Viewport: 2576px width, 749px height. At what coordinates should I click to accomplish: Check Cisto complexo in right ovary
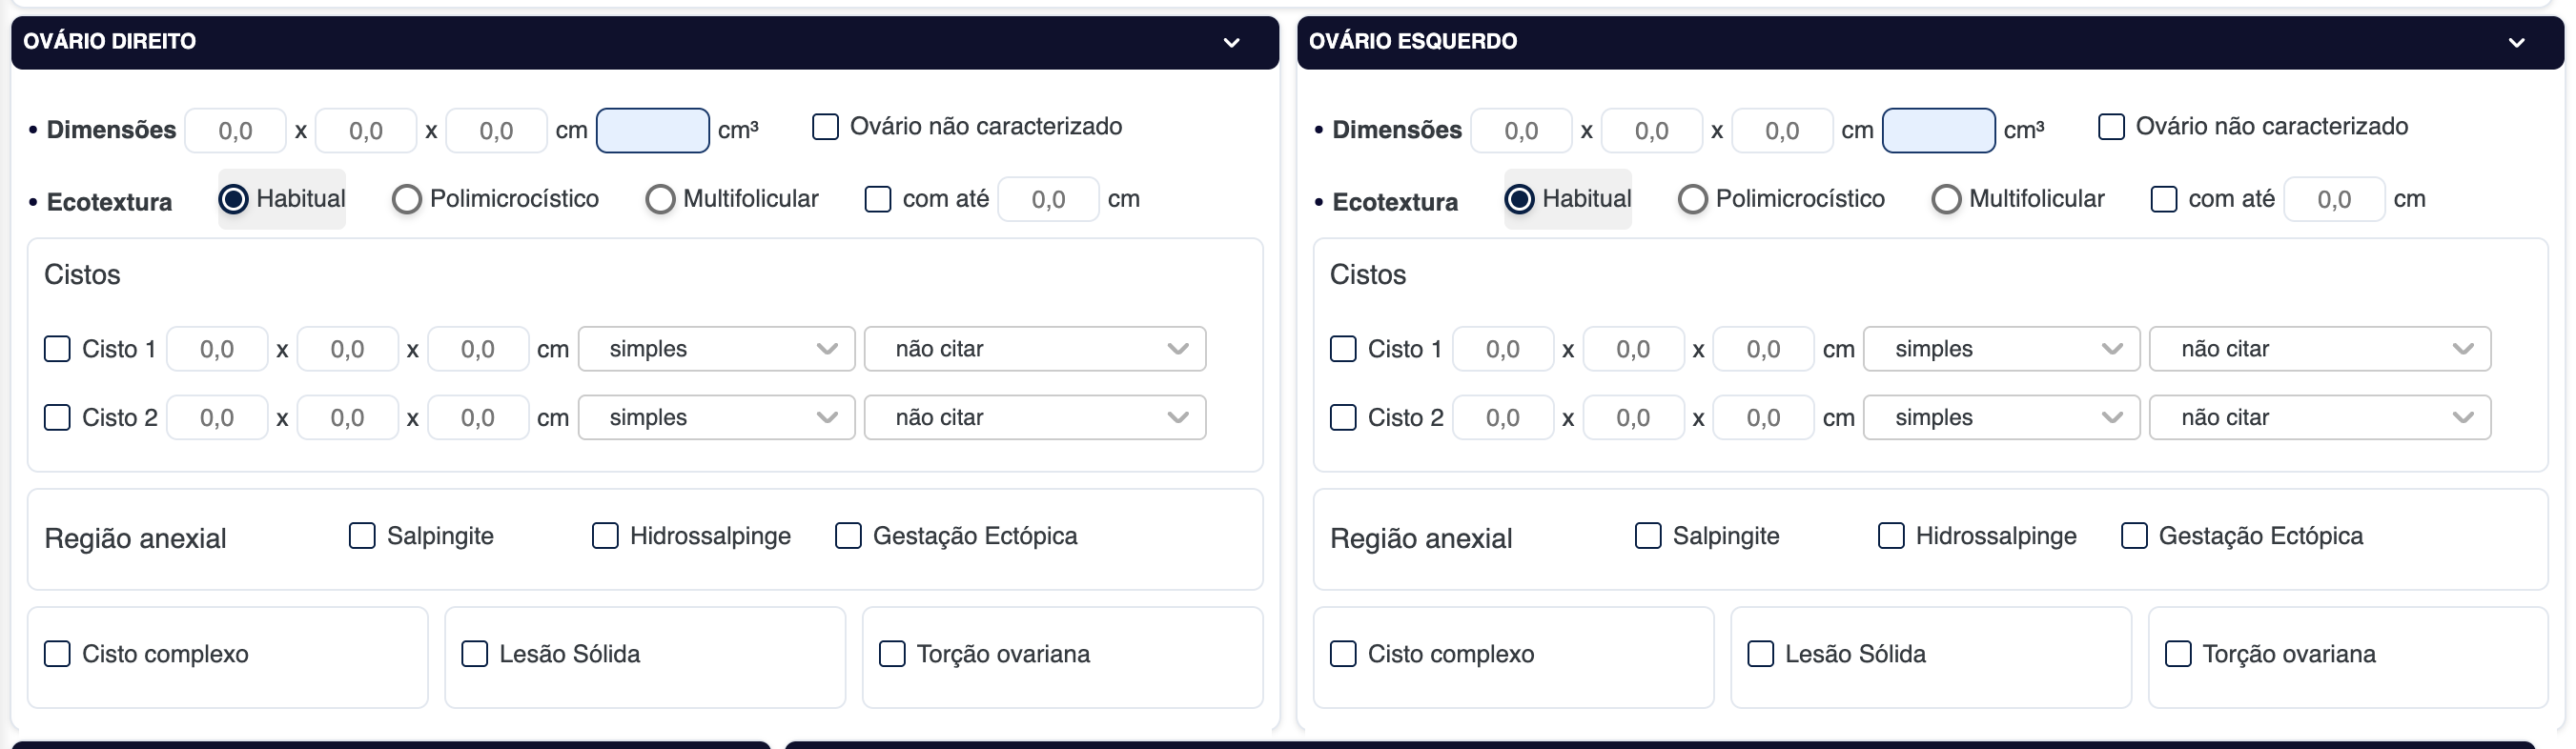click(x=58, y=654)
